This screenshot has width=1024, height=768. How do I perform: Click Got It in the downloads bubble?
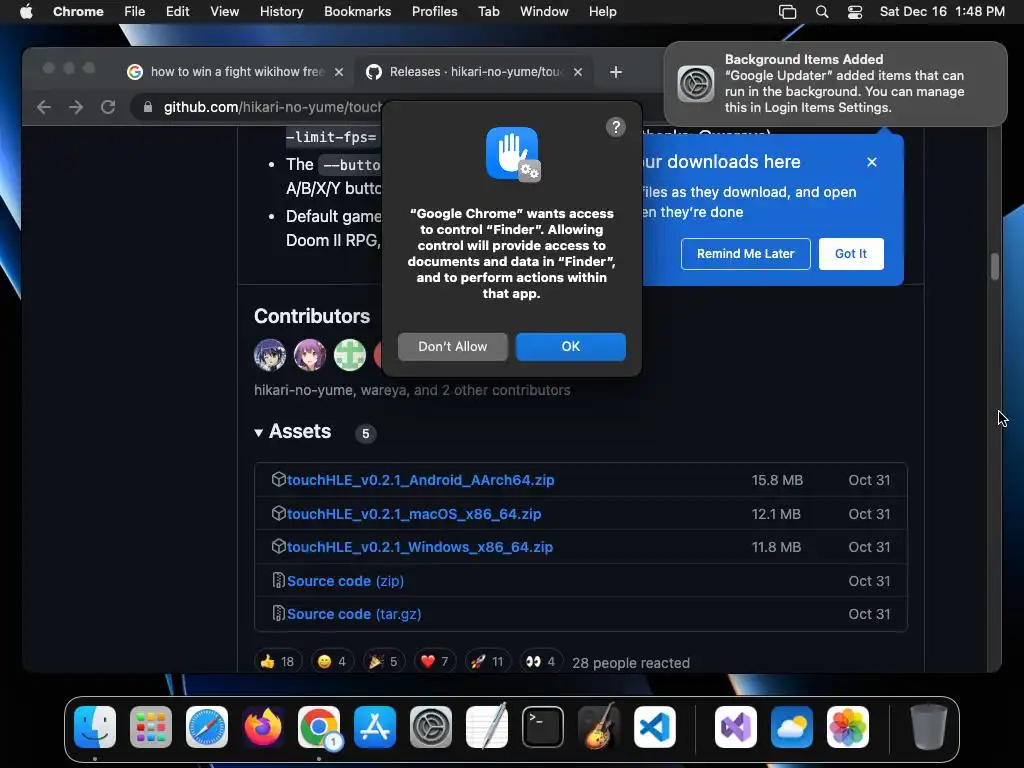[850, 253]
